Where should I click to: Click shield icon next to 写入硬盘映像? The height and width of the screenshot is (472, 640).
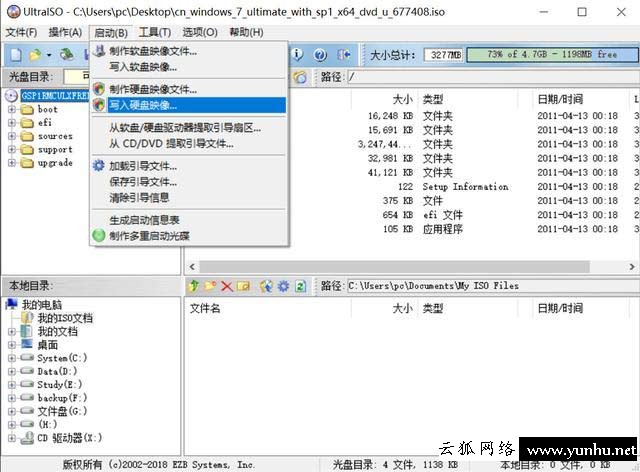99,105
